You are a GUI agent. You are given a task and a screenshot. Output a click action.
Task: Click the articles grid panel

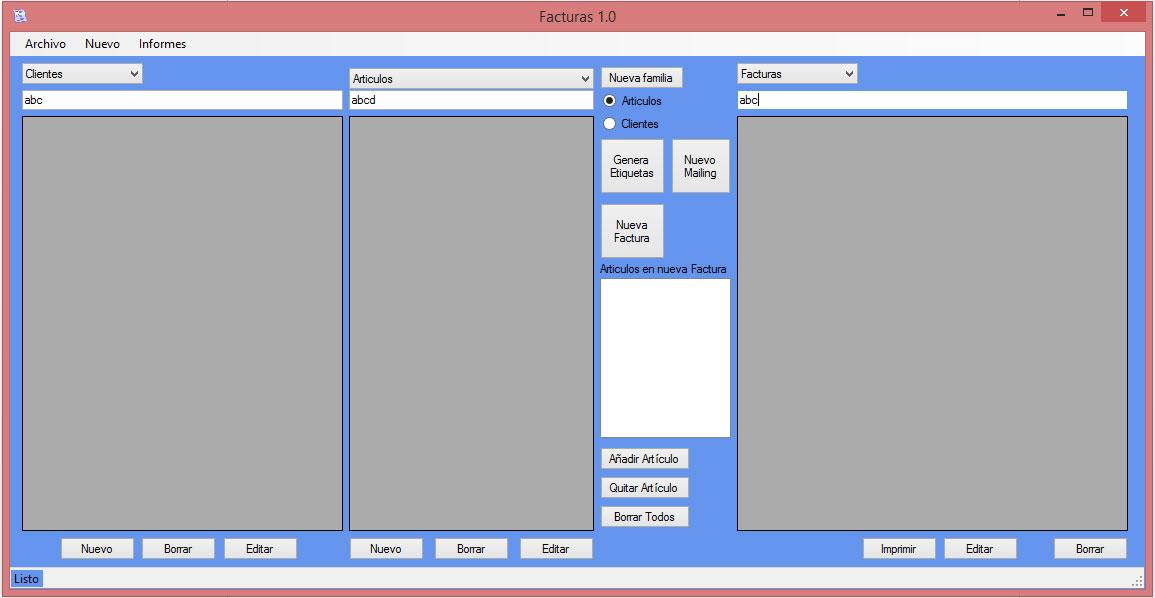point(471,323)
